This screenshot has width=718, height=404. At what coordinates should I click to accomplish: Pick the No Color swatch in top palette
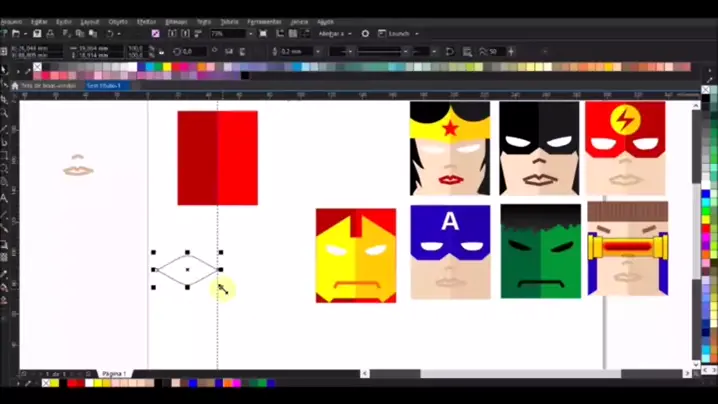38,67
